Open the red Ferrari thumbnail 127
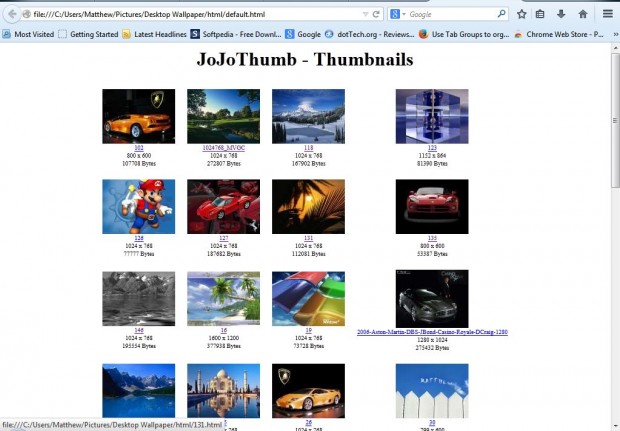 pyautogui.click(x=223, y=206)
